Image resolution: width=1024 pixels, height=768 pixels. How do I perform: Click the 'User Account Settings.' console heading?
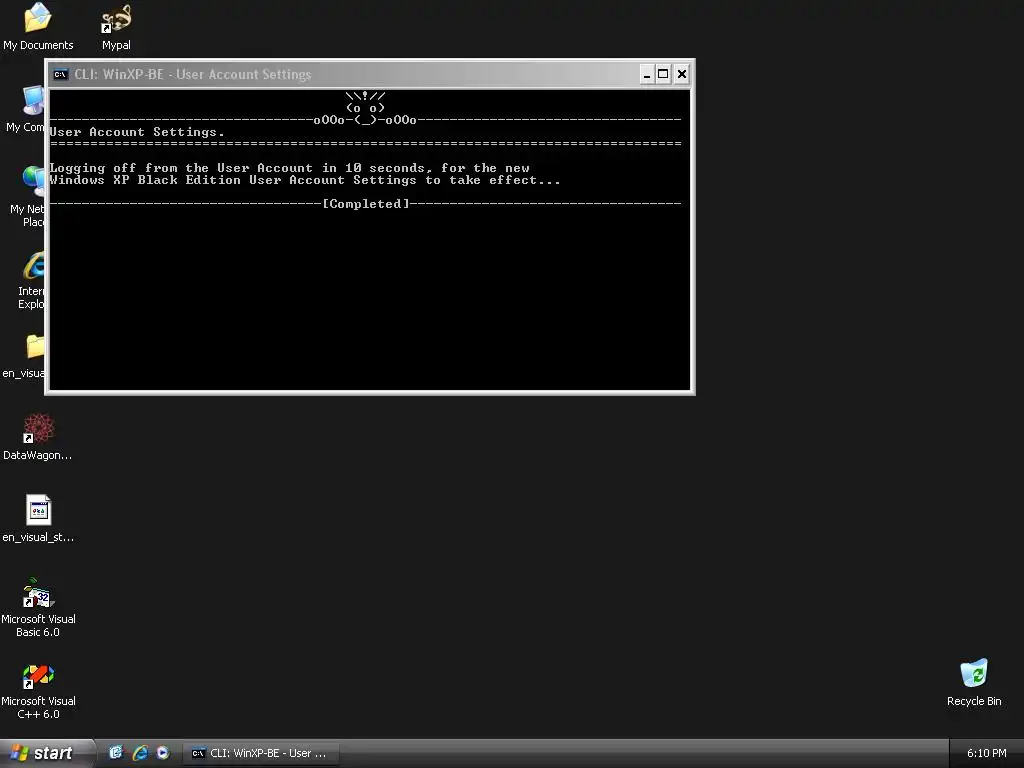(137, 132)
